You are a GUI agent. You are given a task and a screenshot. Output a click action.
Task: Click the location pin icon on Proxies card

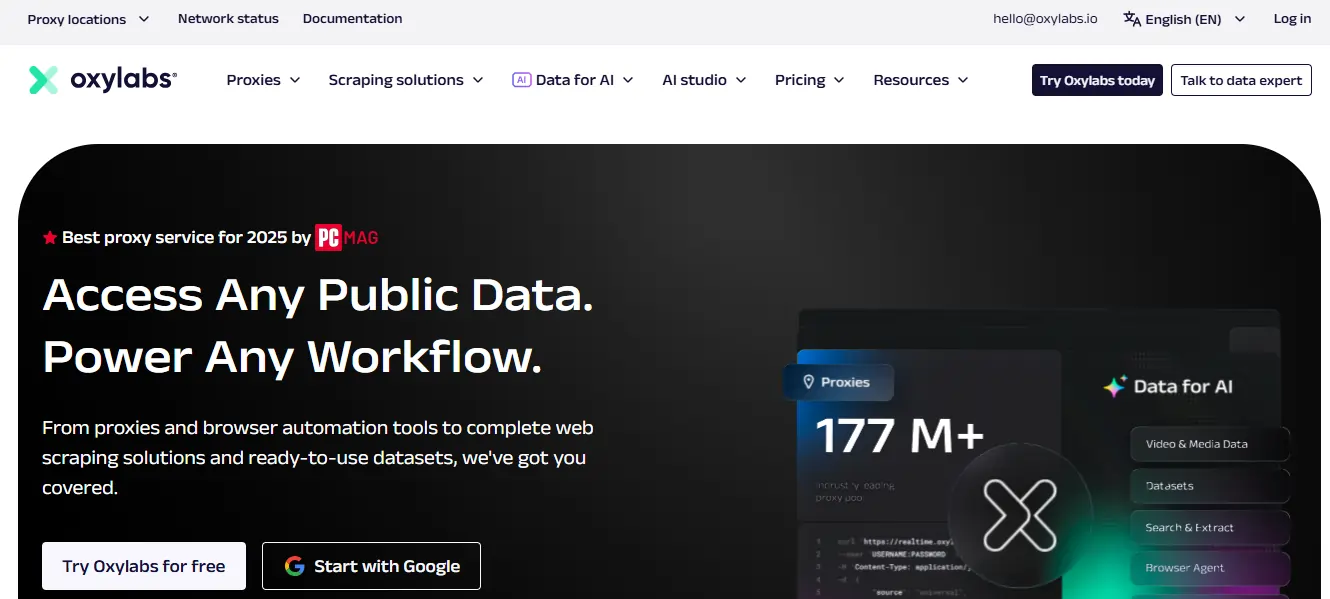[808, 382]
